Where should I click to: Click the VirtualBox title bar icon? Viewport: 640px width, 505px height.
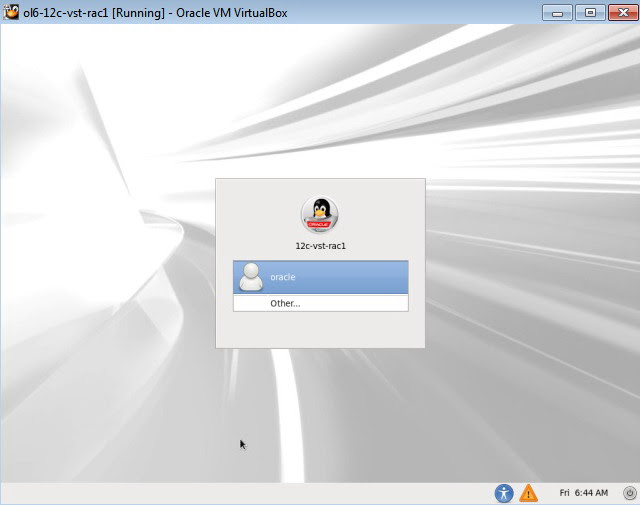(x=11, y=12)
